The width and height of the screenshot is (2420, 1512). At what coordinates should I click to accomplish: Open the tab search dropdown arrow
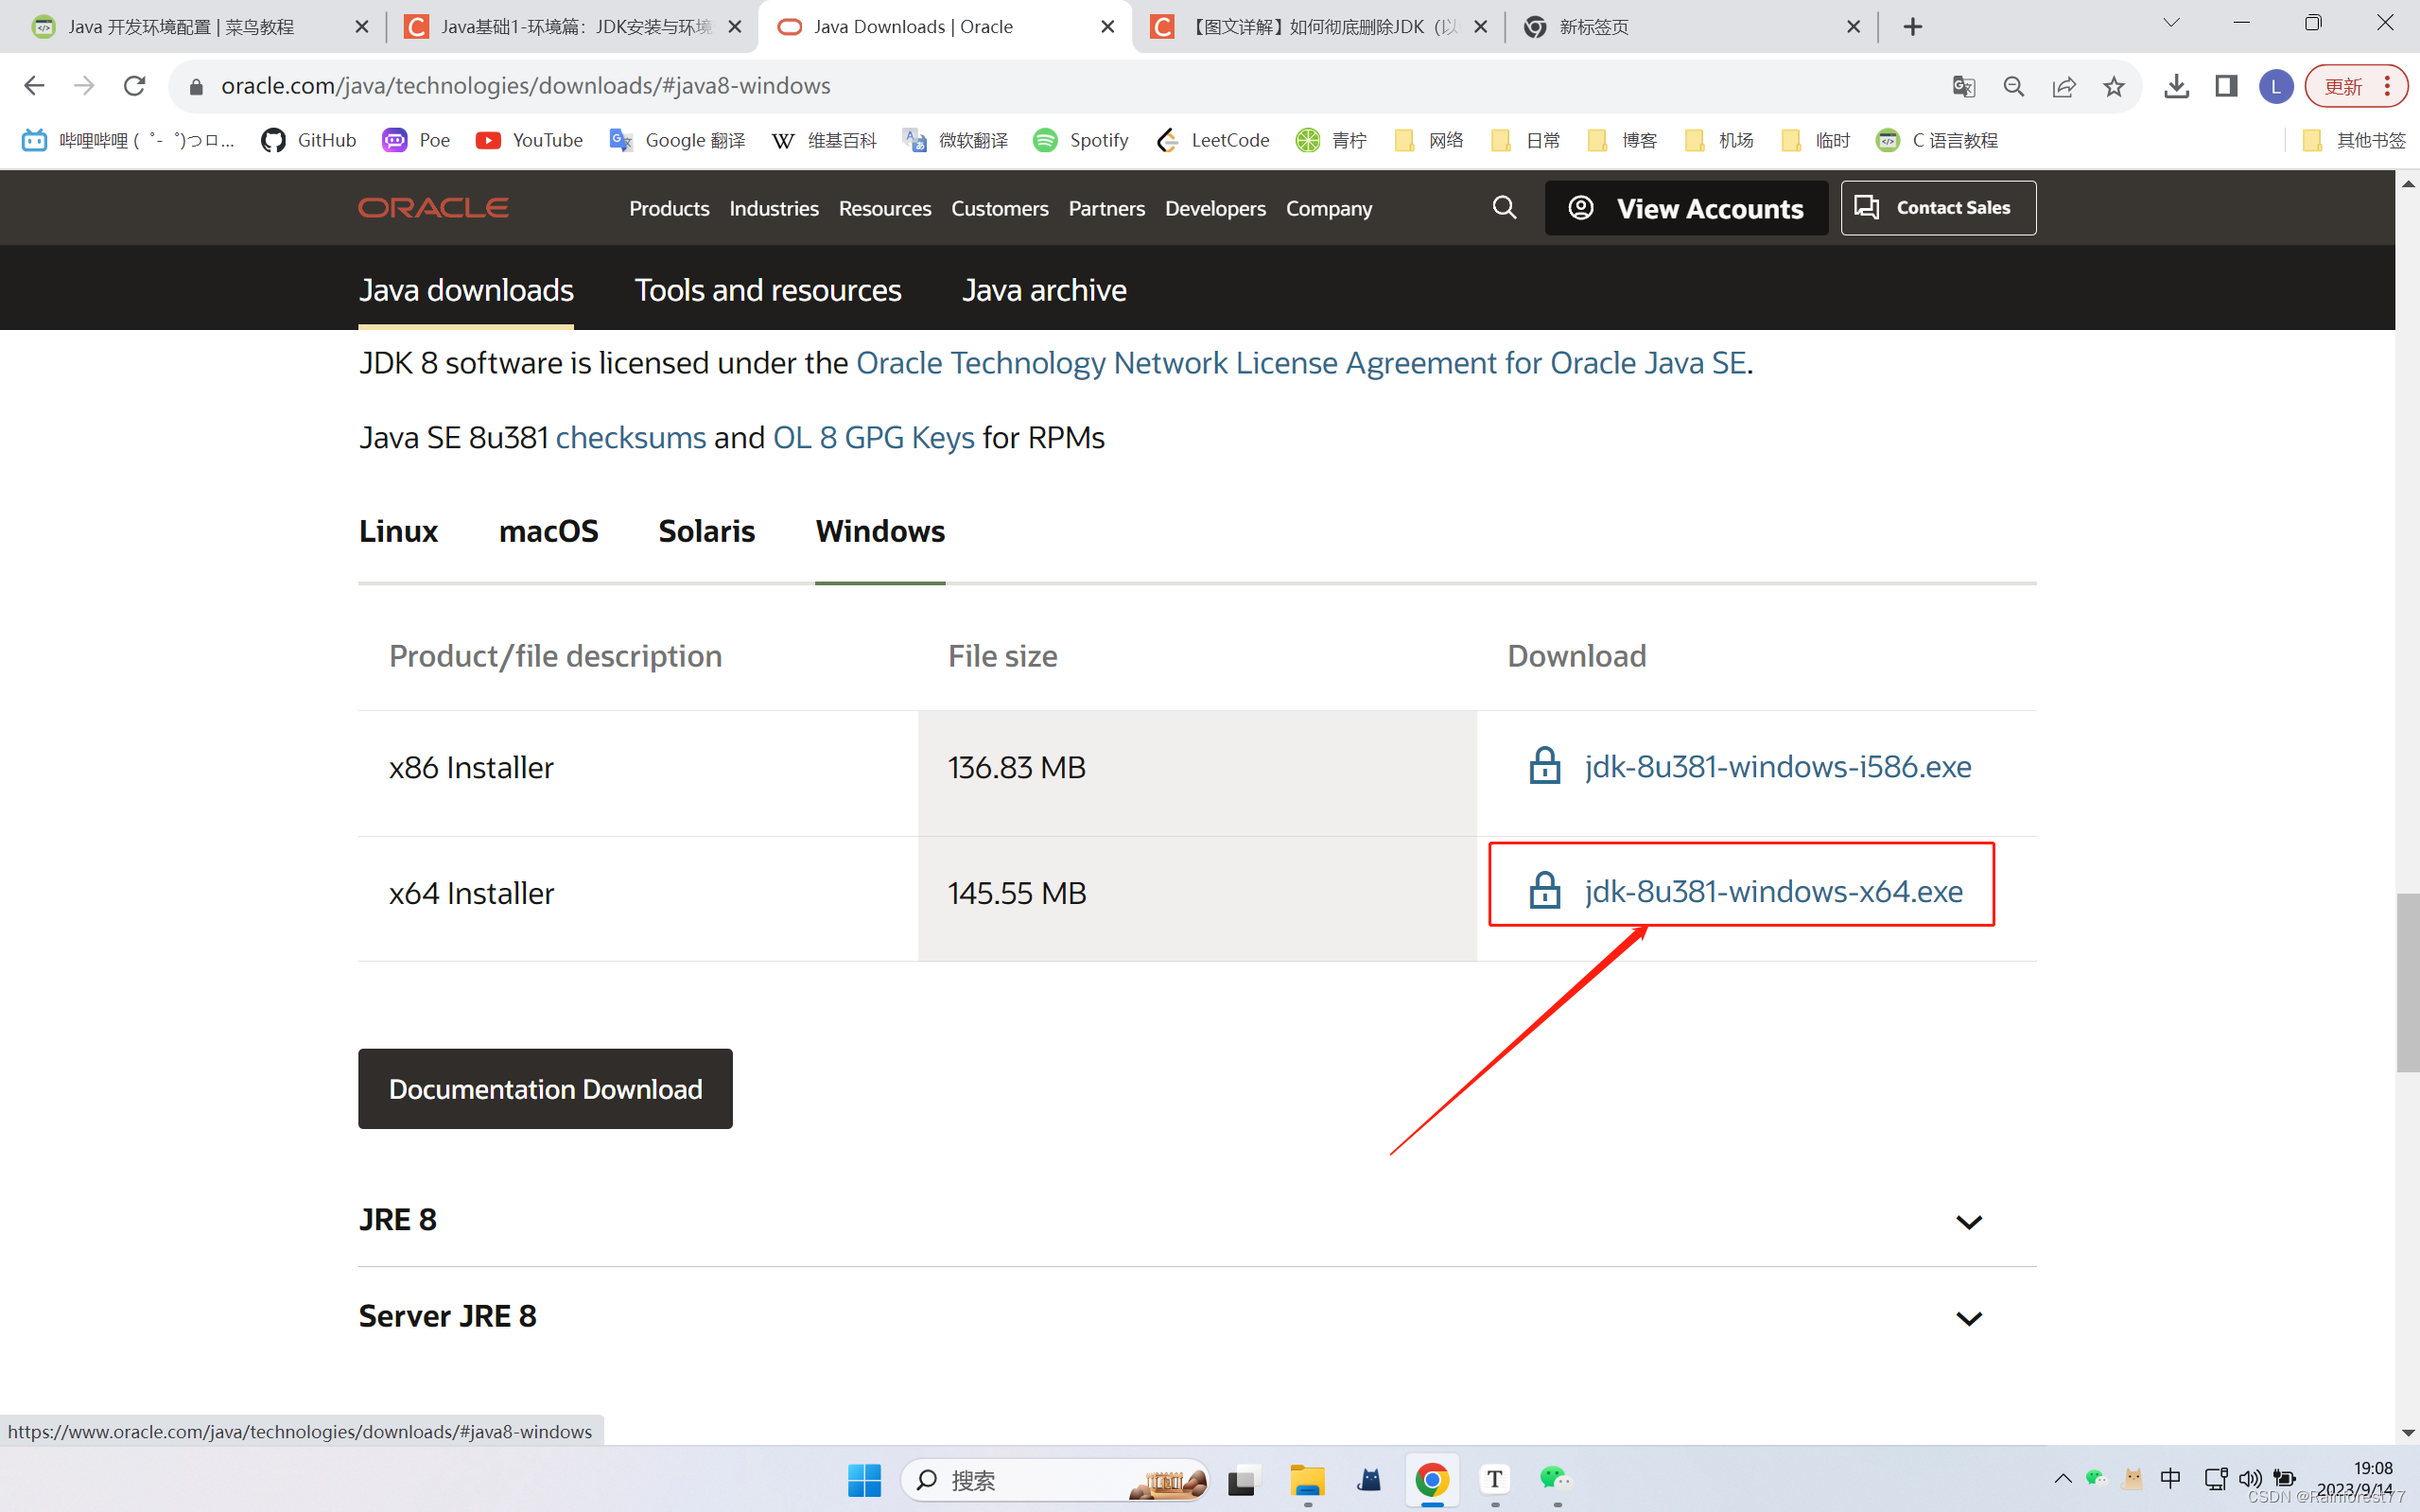coord(2170,21)
